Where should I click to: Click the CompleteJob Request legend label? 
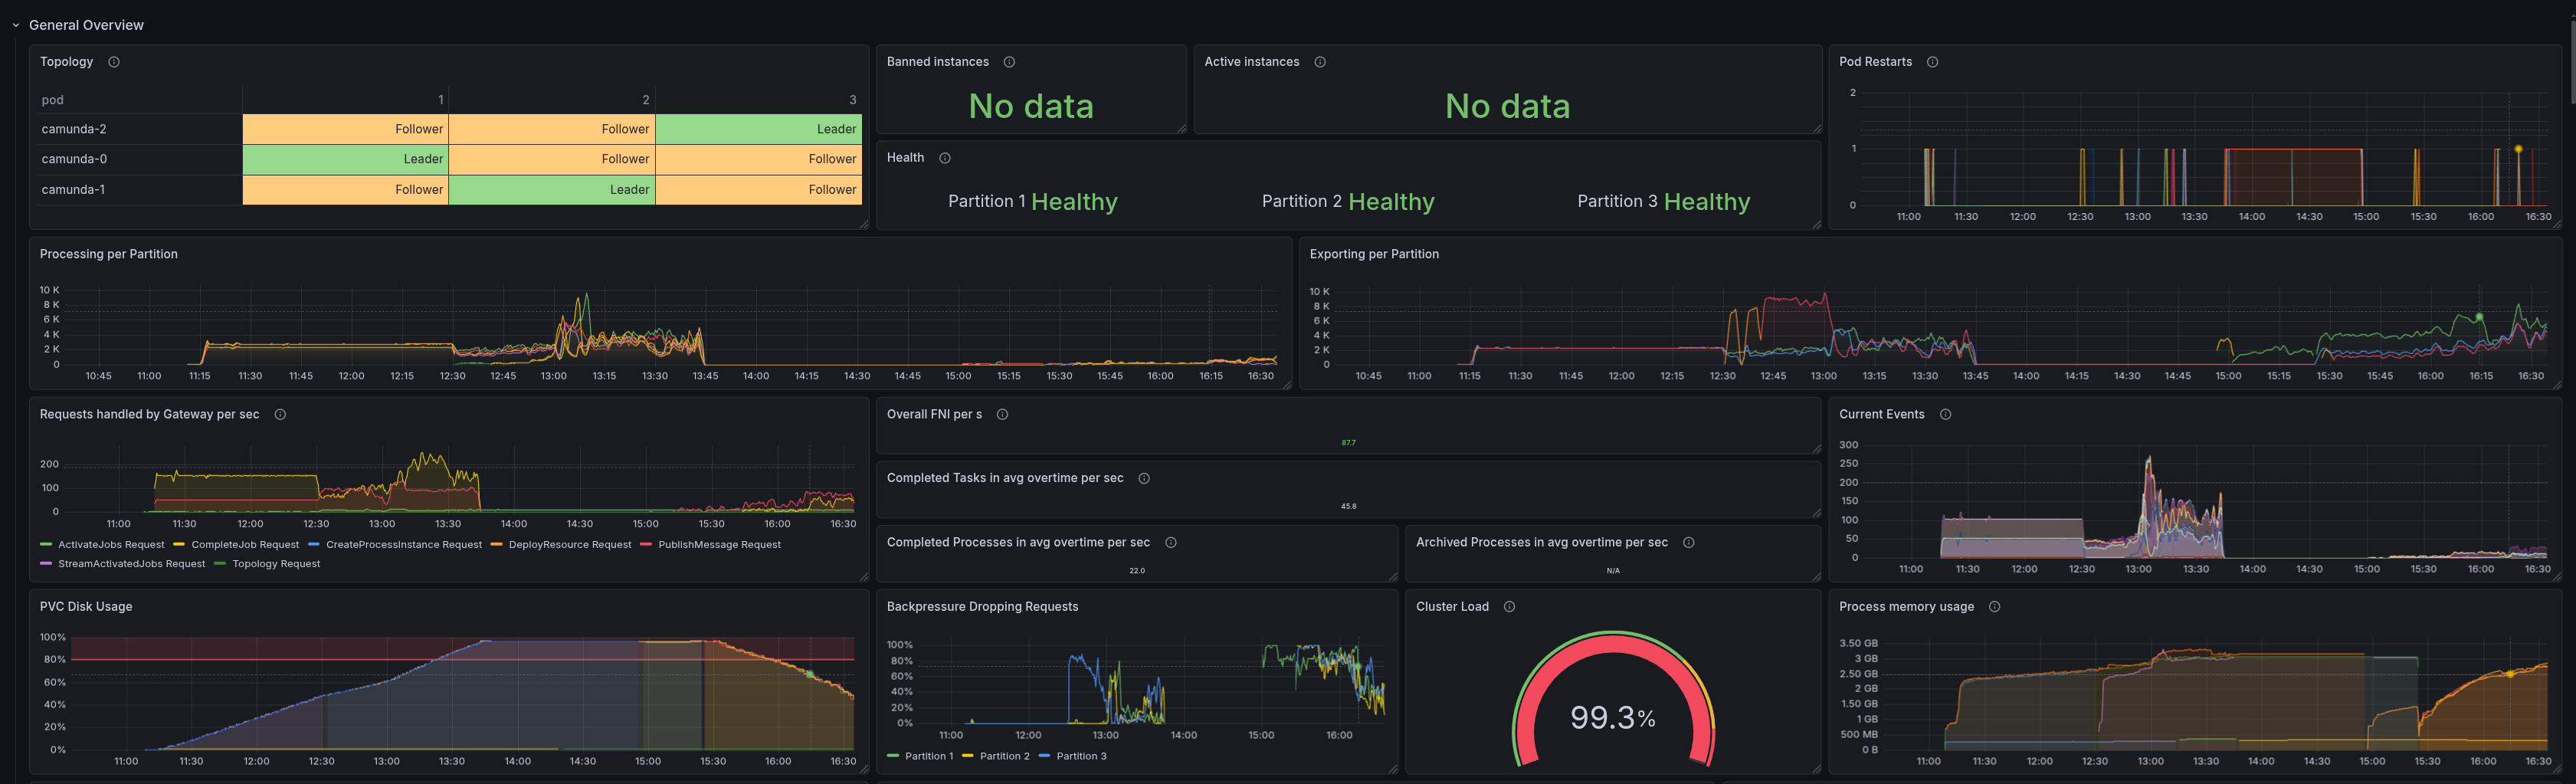245,545
